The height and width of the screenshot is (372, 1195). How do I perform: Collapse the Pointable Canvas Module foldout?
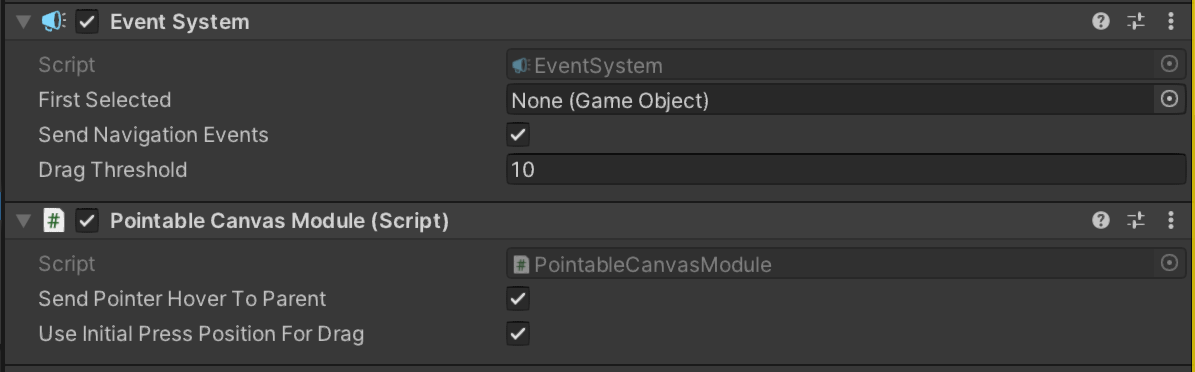tap(24, 221)
